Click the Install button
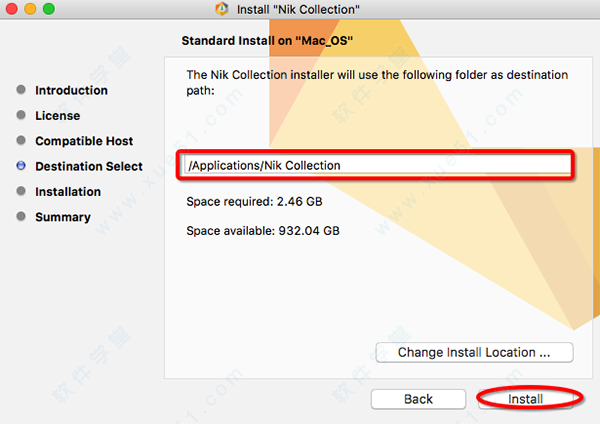The width and height of the screenshot is (600, 424). pyautogui.click(x=526, y=399)
